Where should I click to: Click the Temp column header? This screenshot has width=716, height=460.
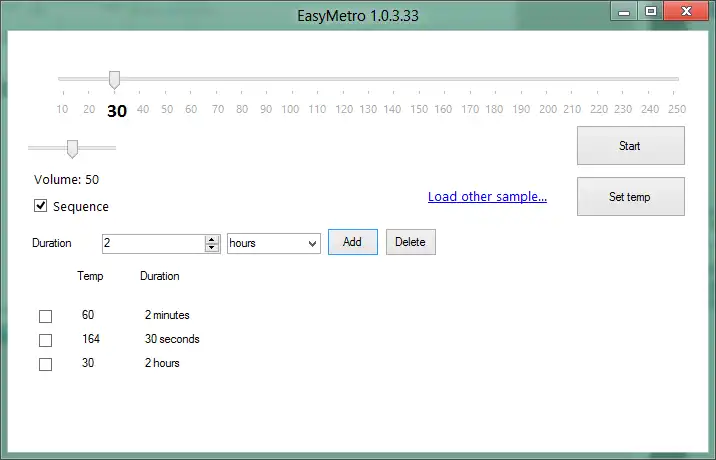pos(90,276)
